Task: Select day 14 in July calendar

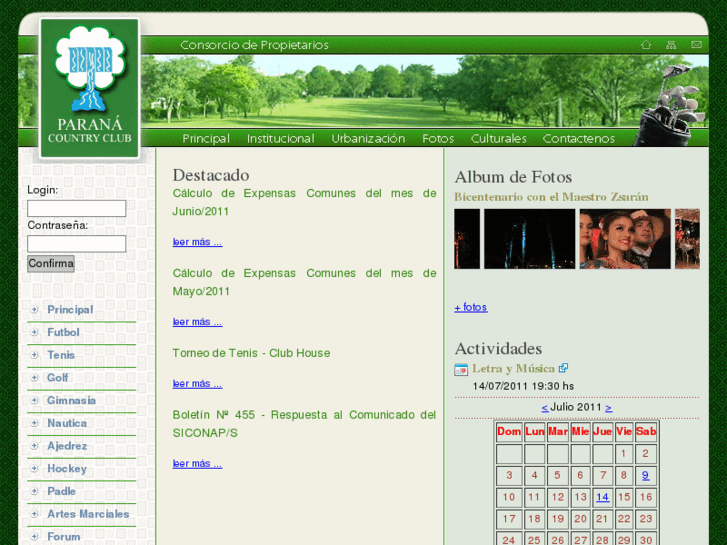Action: (x=602, y=497)
